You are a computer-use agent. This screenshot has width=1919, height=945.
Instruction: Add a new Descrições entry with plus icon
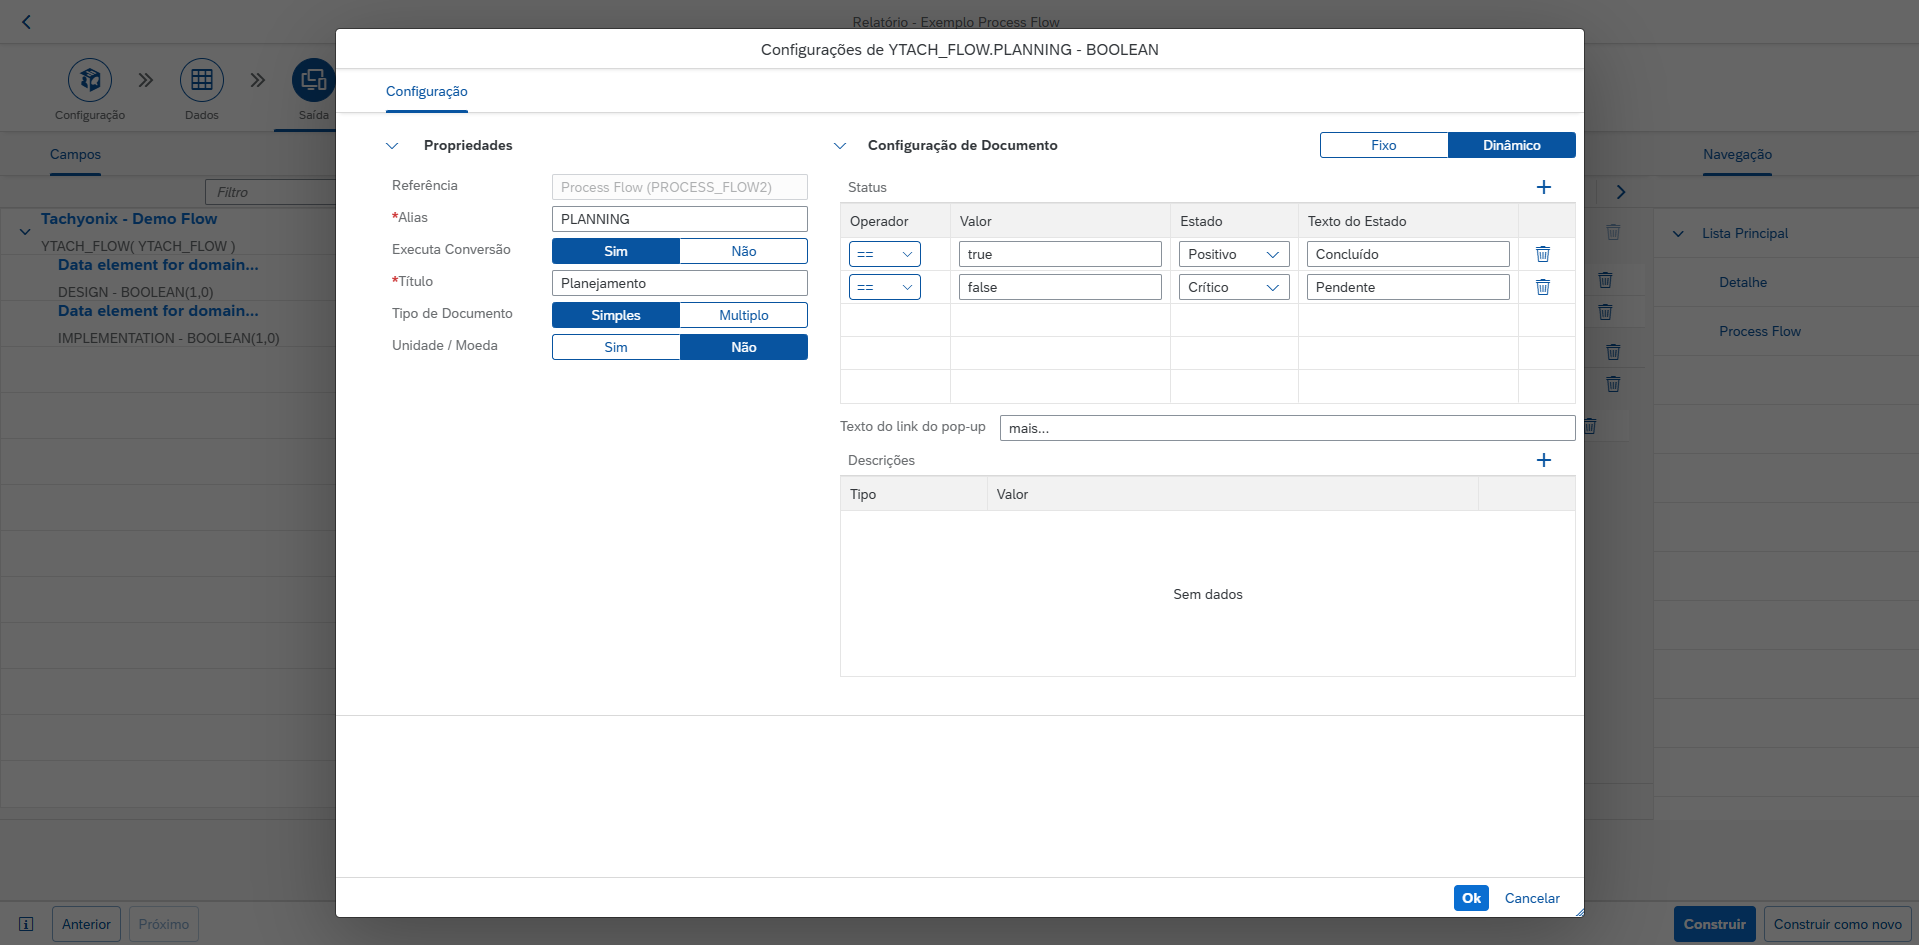pos(1544,460)
